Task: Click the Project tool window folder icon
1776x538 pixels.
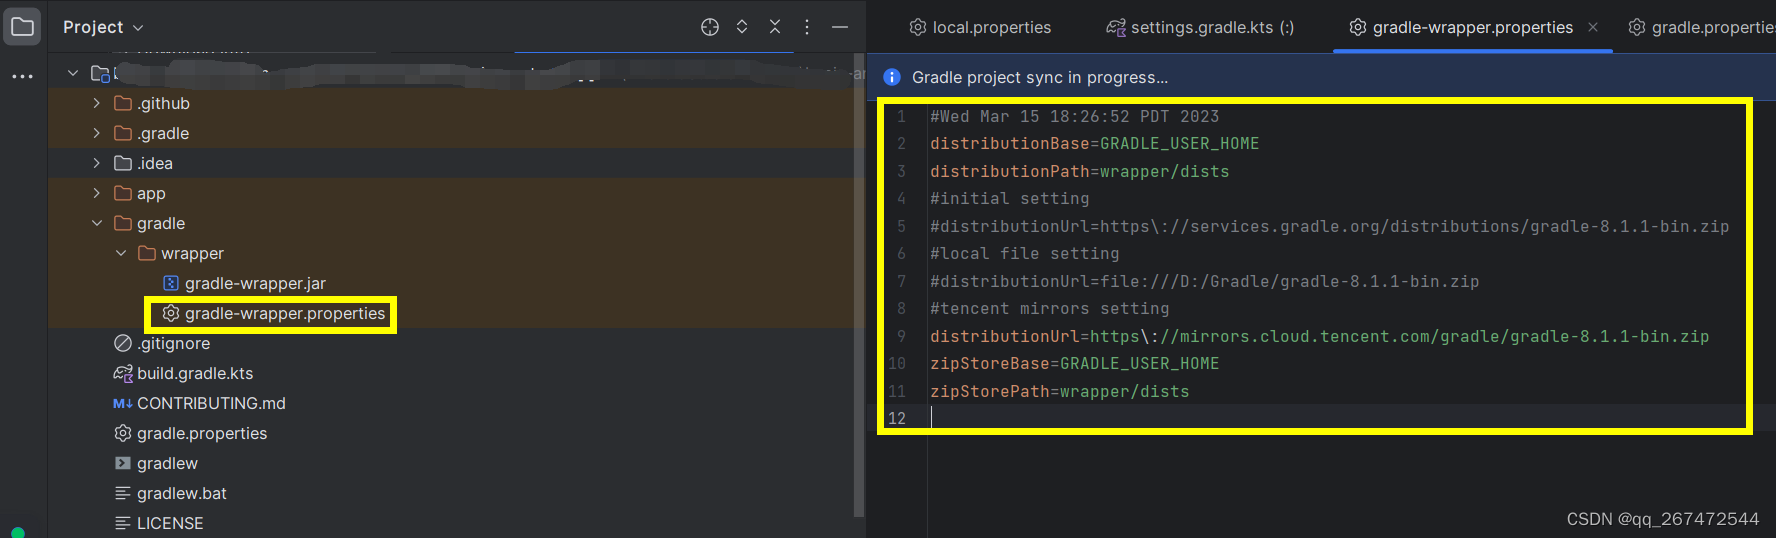Action: coord(22,27)
